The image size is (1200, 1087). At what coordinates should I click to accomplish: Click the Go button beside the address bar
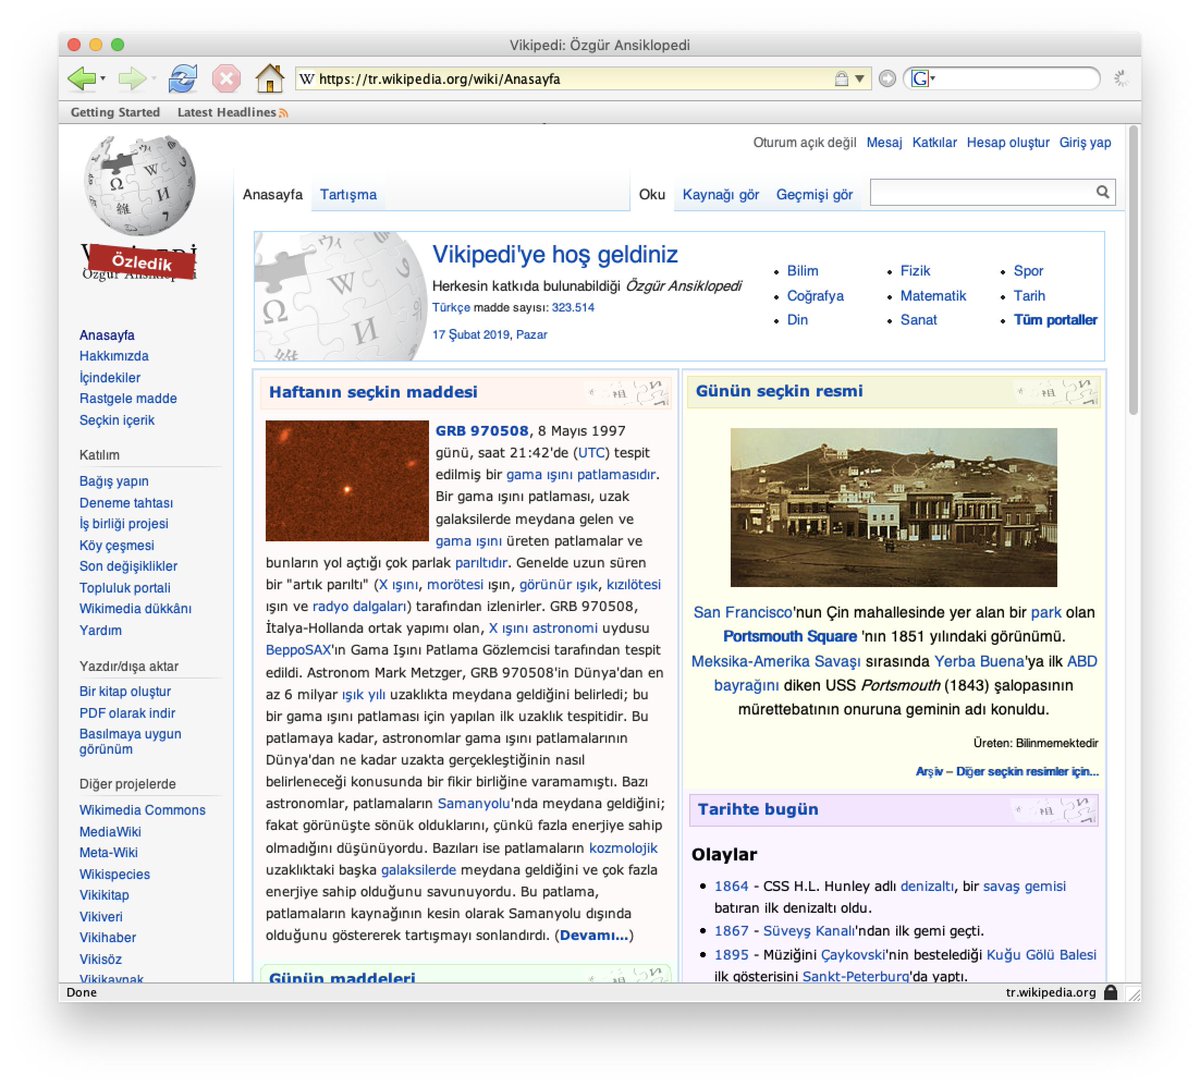click(x=887, y=79)
